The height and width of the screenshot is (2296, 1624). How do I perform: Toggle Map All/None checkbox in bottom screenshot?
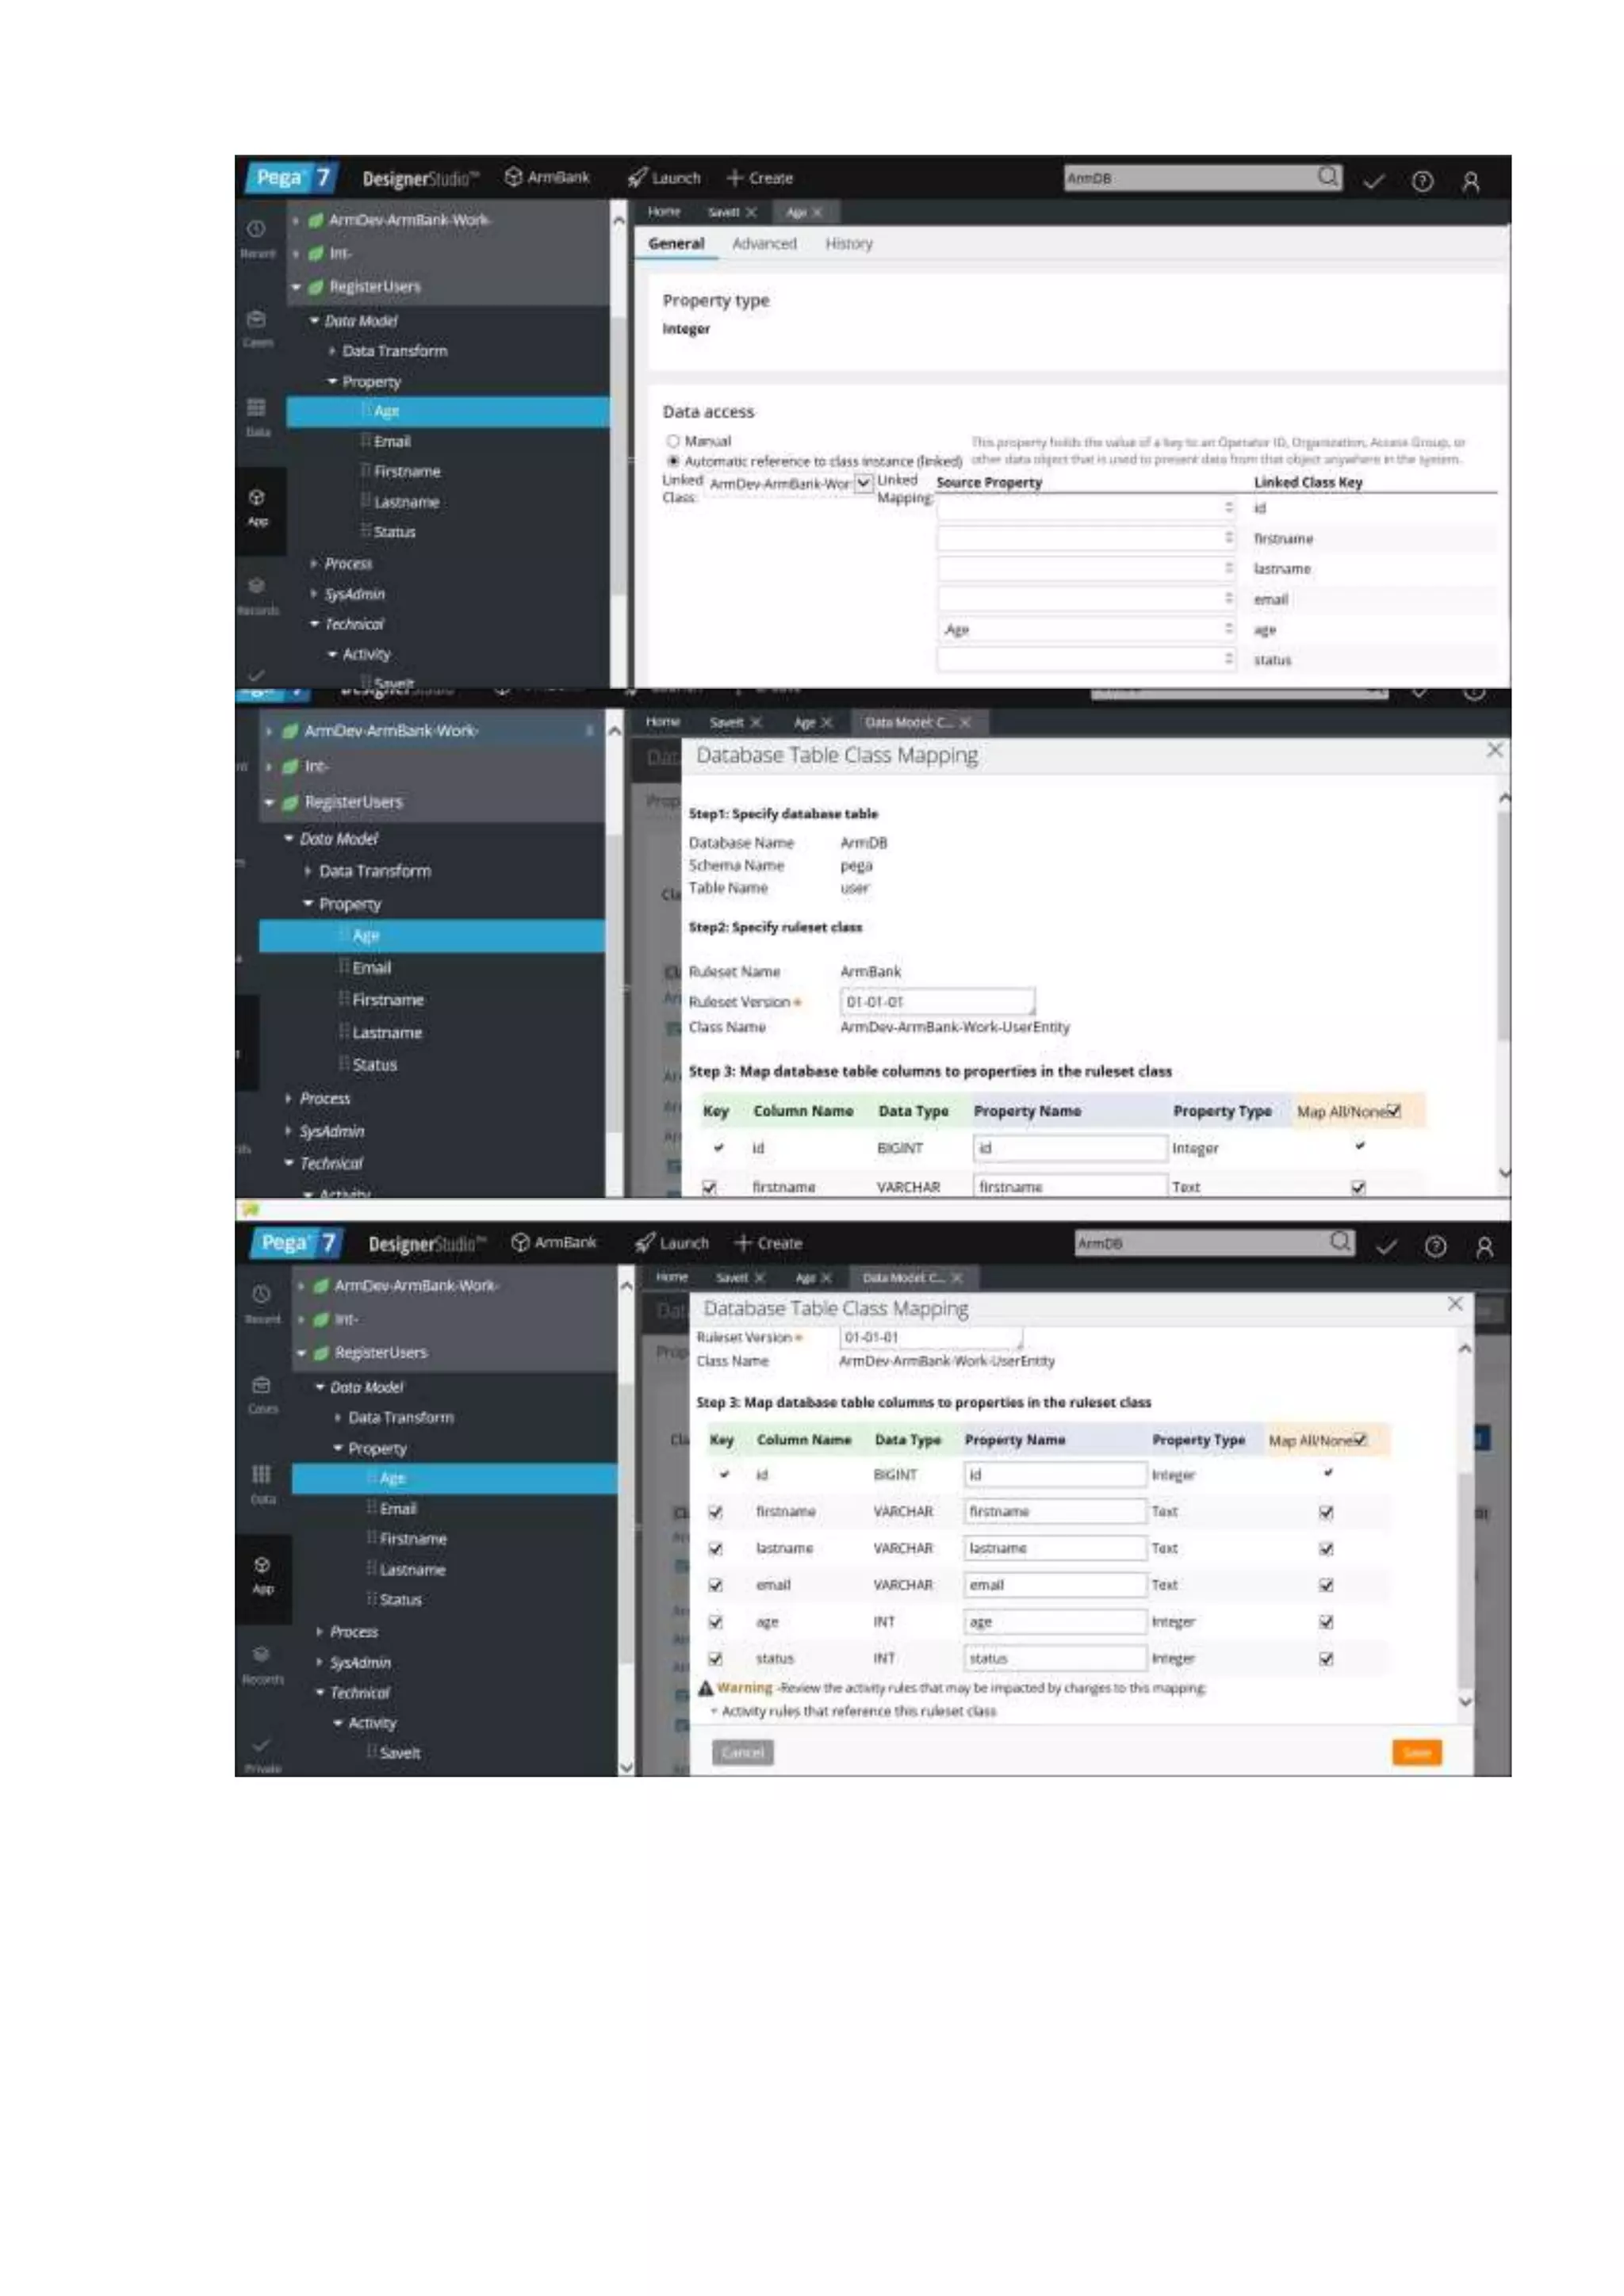coord(1360,1440)
